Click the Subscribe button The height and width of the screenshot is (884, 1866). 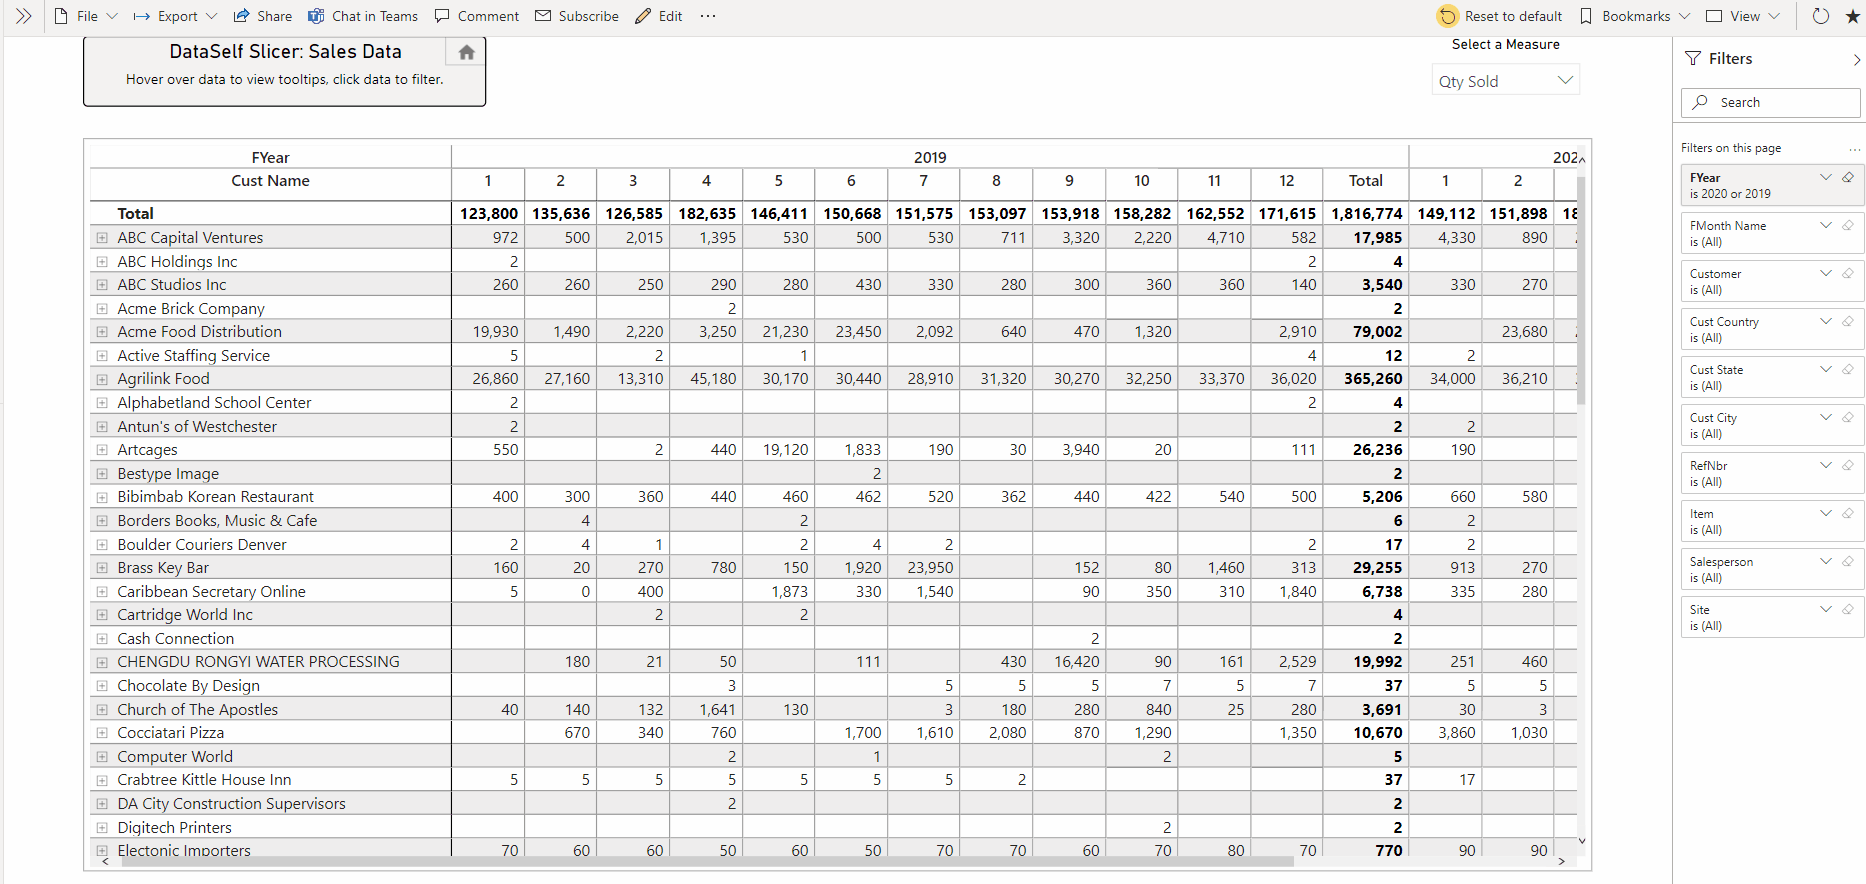pyautogui.click(x=577, y=16)
